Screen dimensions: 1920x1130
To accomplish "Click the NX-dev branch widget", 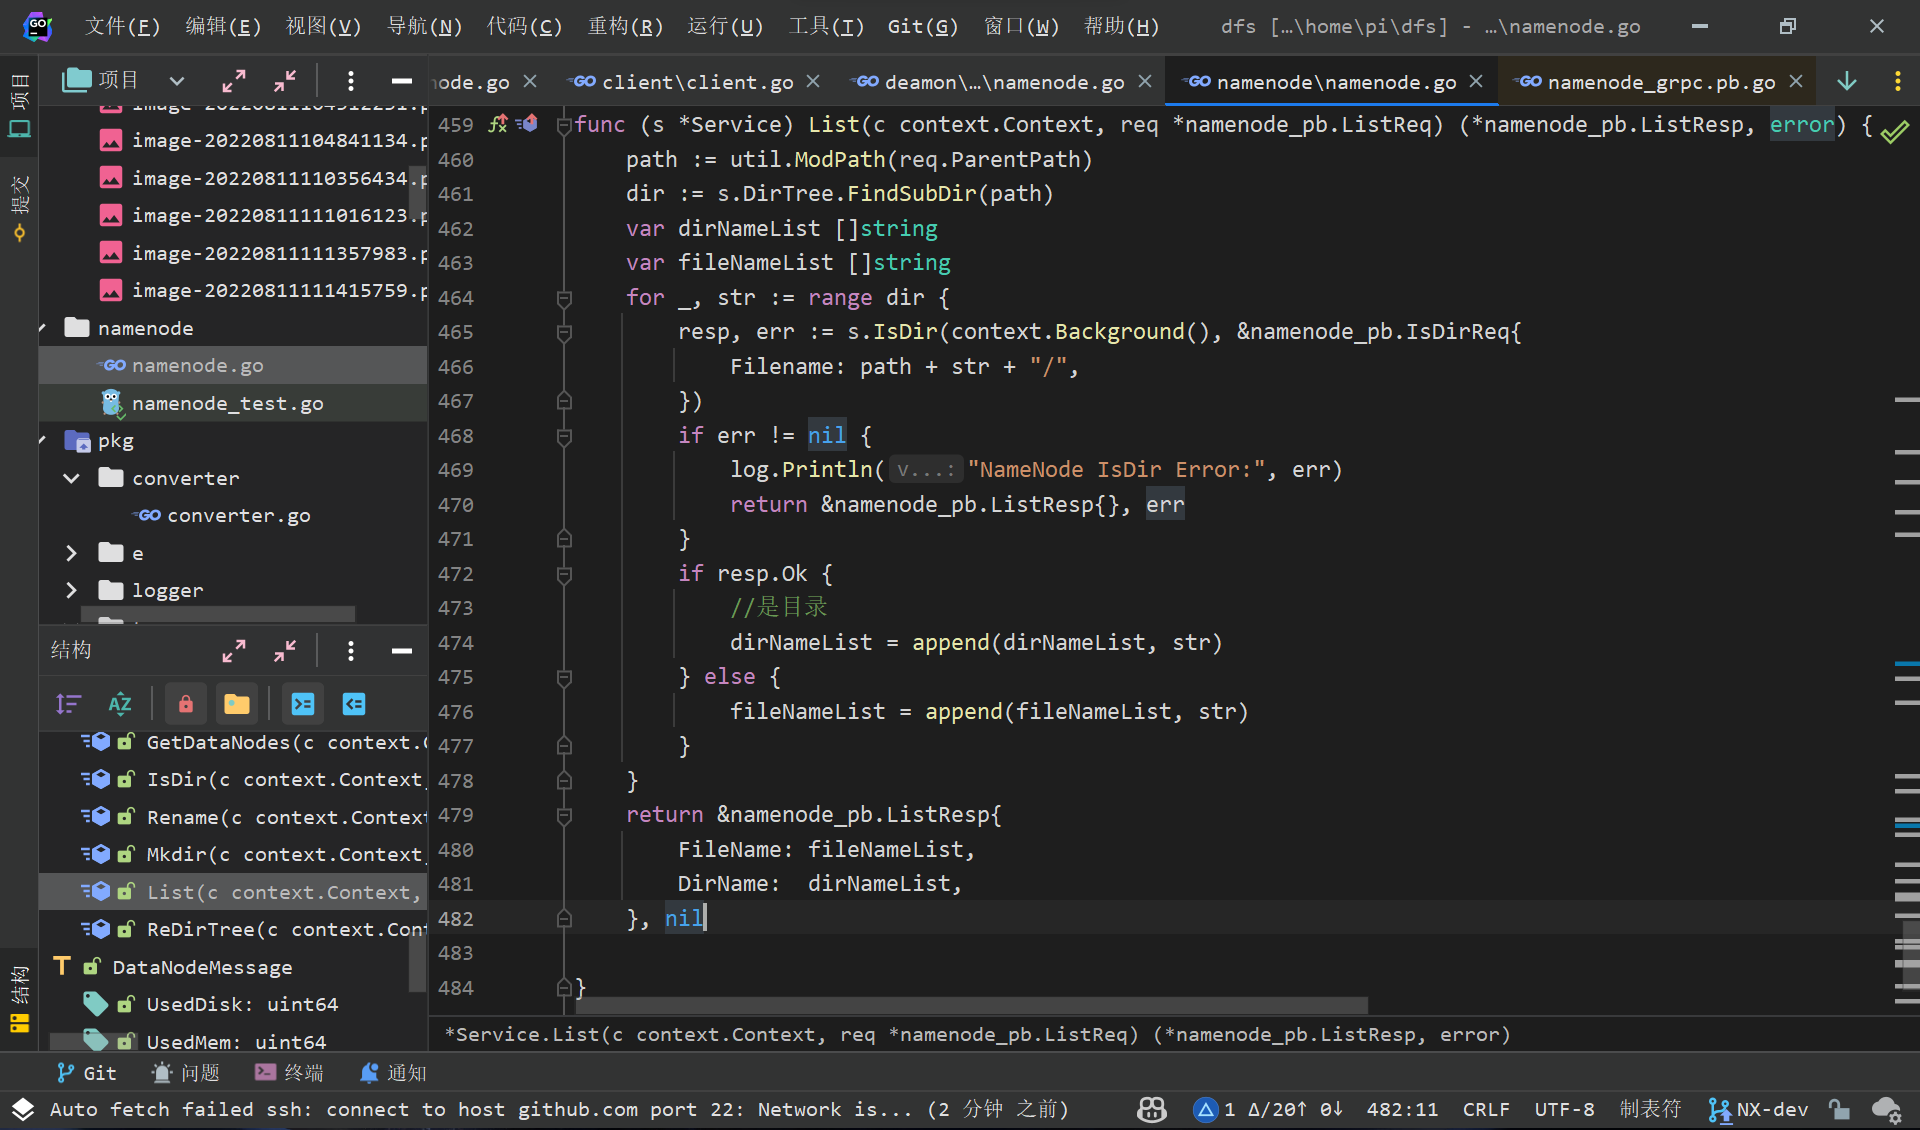I will [x=1758, y=1109].
